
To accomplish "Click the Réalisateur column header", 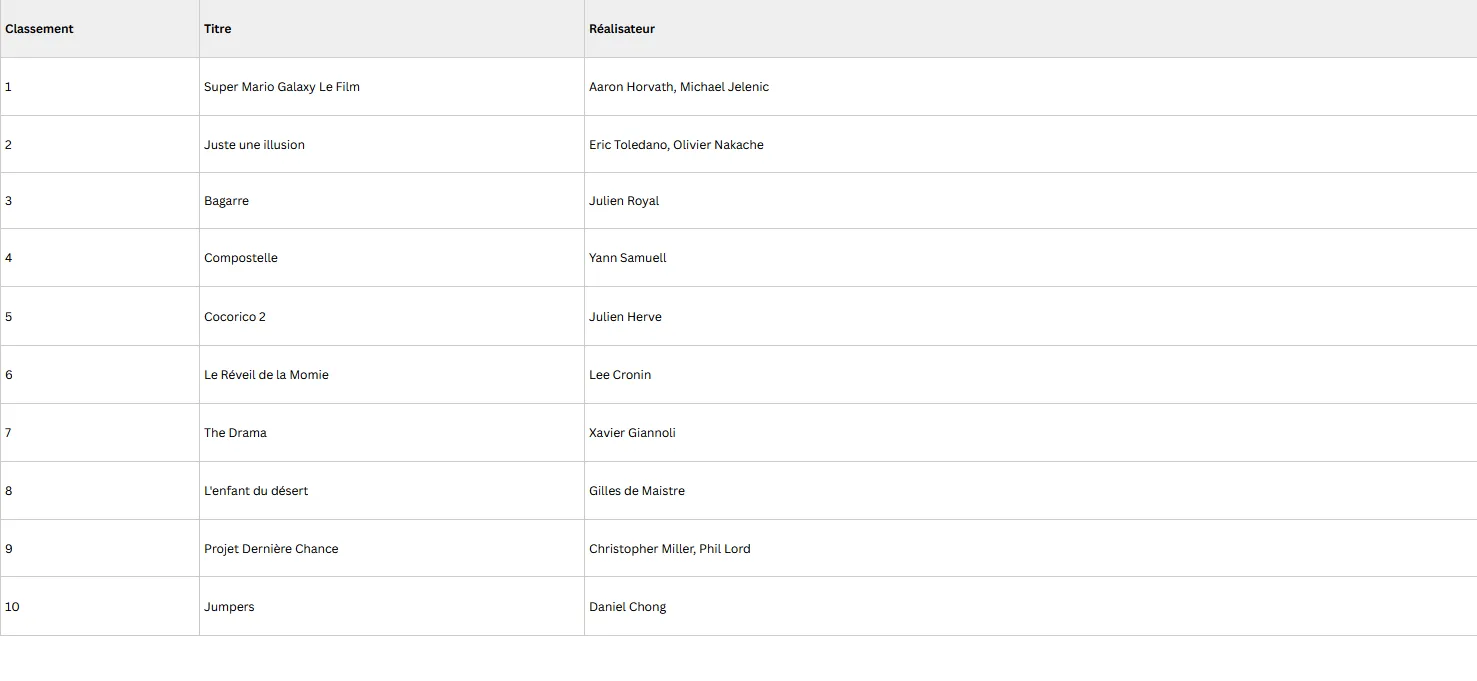I will [x=622, y=29].
